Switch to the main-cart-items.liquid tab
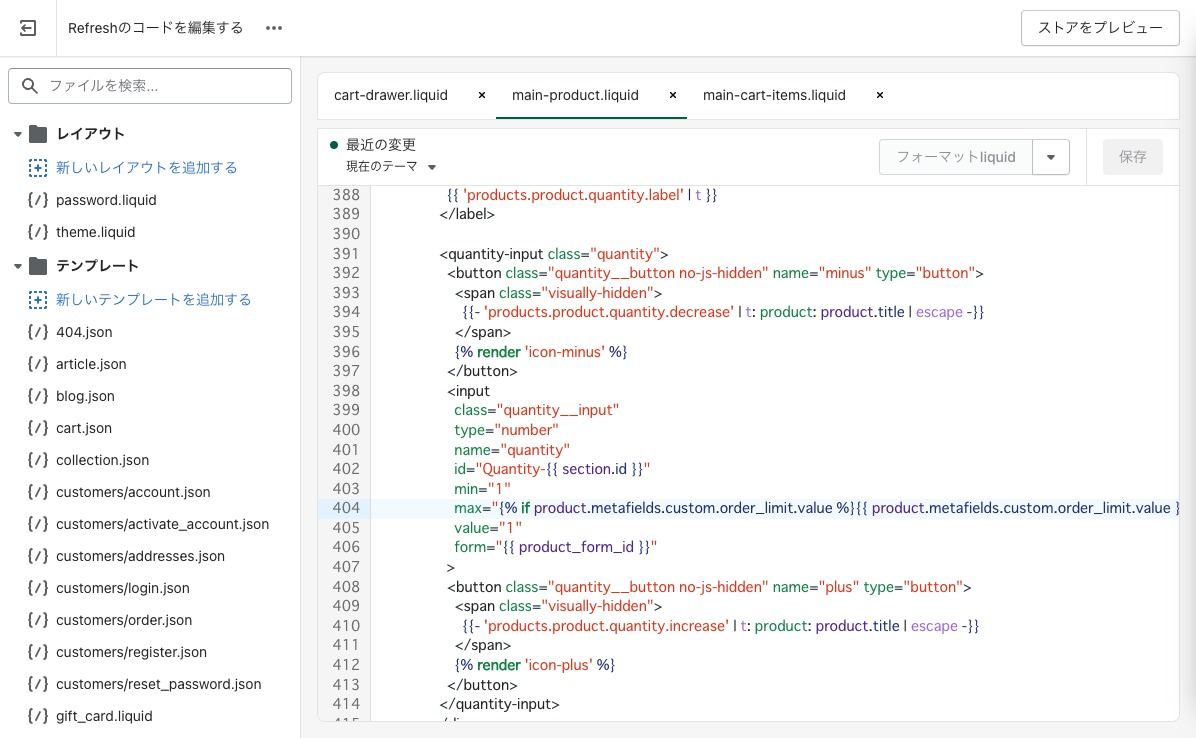 pos(774,95)
